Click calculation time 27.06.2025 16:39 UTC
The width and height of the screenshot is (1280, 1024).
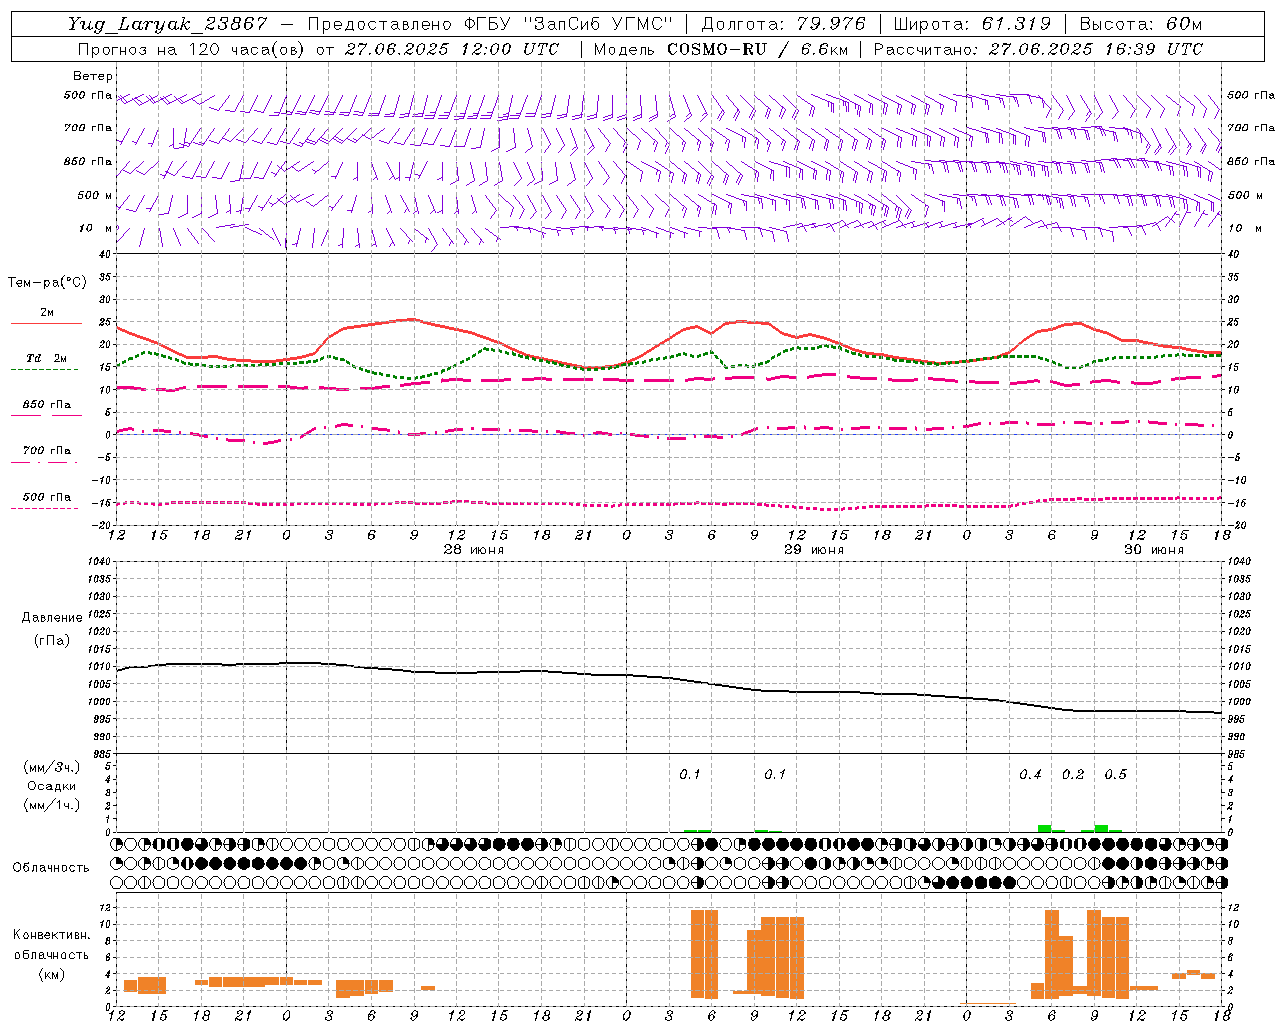pos(1095,49)
